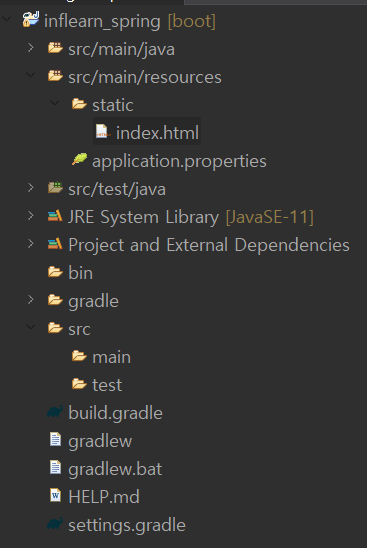
Task: Select inflearn_spring [boot] project label
Action: (130, 22)
